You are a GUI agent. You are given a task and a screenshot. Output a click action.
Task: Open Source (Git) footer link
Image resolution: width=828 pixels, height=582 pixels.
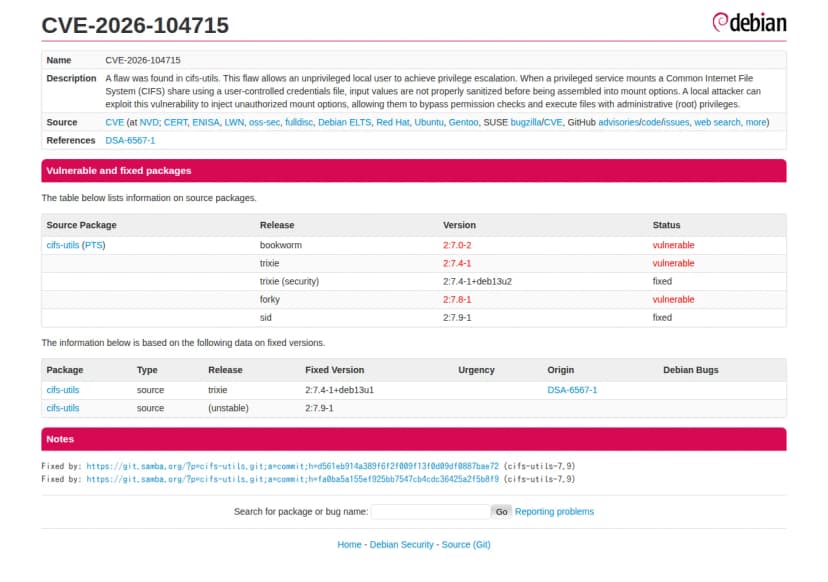pos(466,545)
